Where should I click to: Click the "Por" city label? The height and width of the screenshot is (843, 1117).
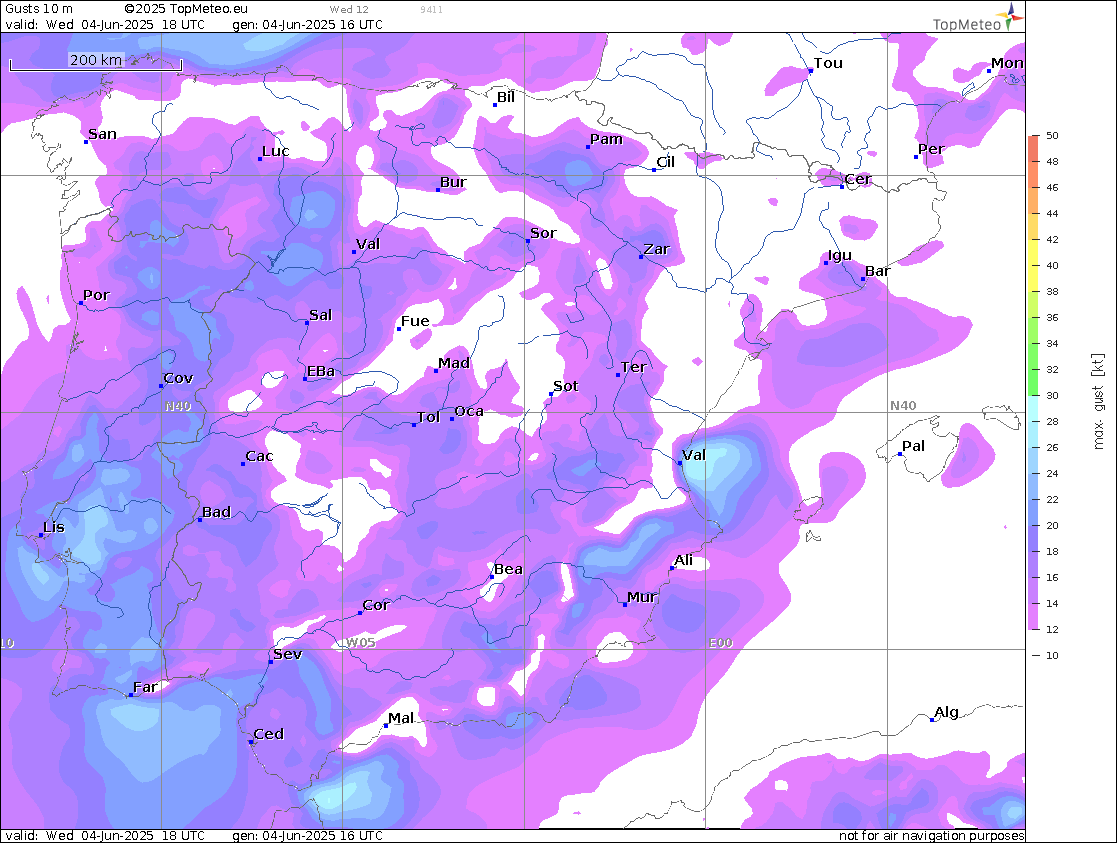coord(96,295)
